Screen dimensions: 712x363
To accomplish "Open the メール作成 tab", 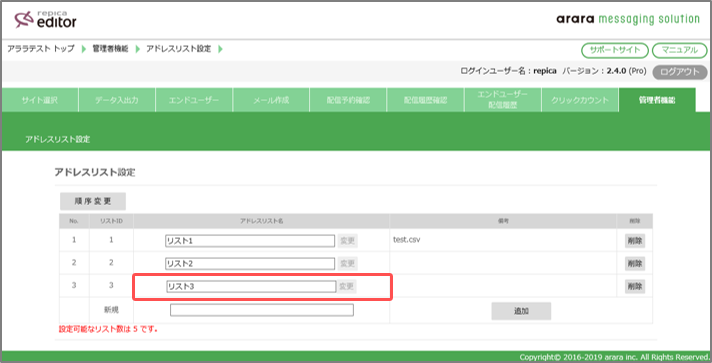I will click(271, 100).
